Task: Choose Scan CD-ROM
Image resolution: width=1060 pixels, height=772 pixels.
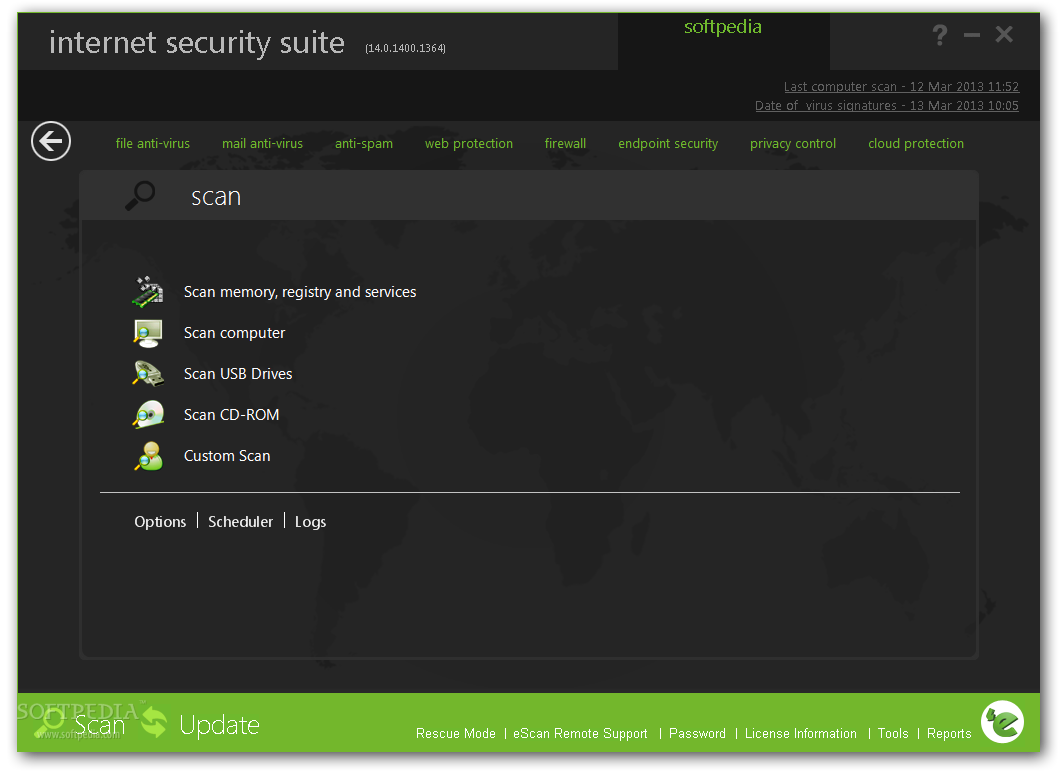Action: coord(231,414)
